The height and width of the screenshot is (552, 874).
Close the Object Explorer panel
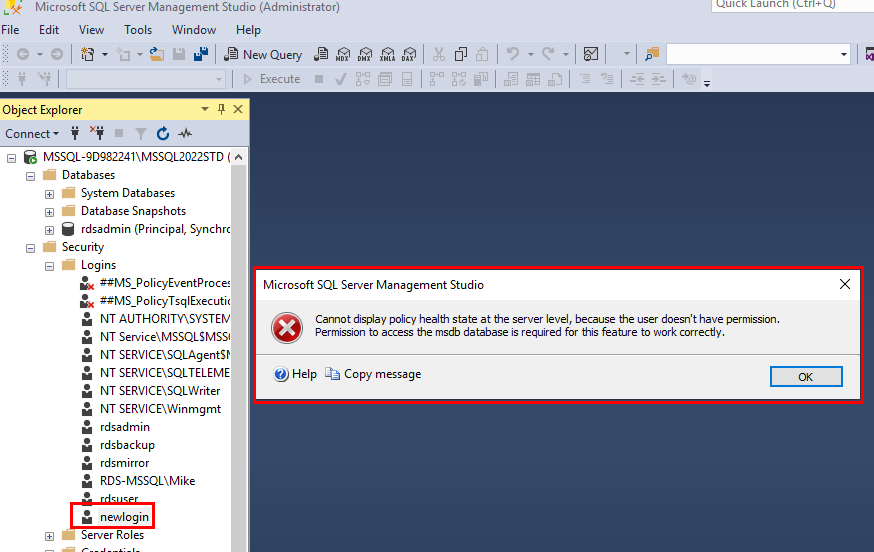click(x=238, y=109)
